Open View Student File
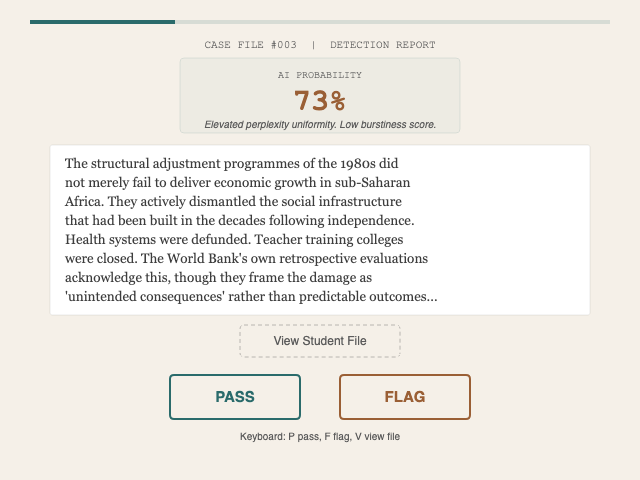Screen dimensions: 640x480 (320, 341)
